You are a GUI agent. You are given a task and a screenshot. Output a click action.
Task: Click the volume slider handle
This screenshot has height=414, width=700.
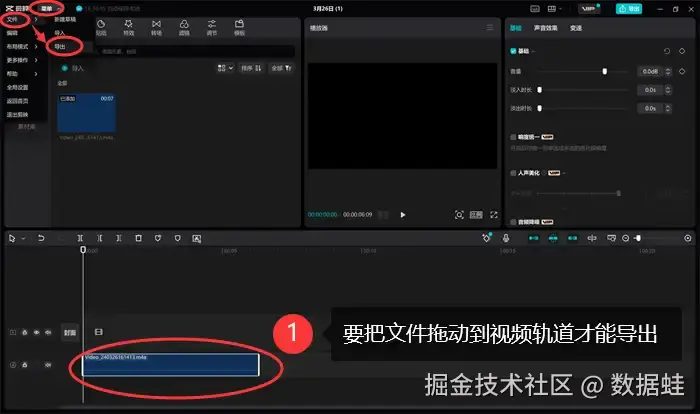tap(604, 71)
